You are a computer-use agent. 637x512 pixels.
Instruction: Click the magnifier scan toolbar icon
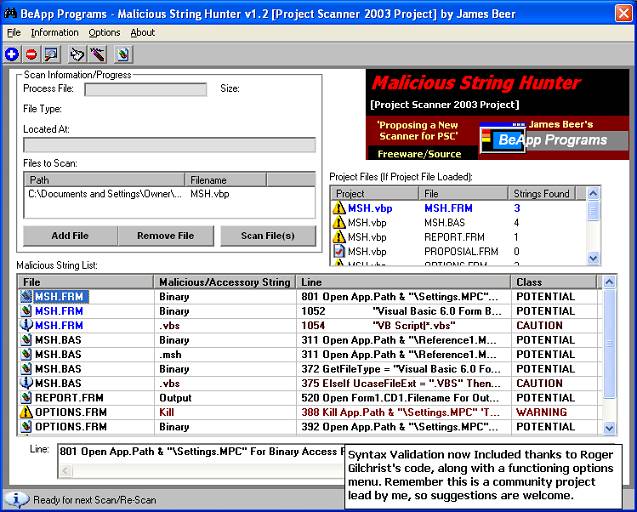[x=50, y=54]
